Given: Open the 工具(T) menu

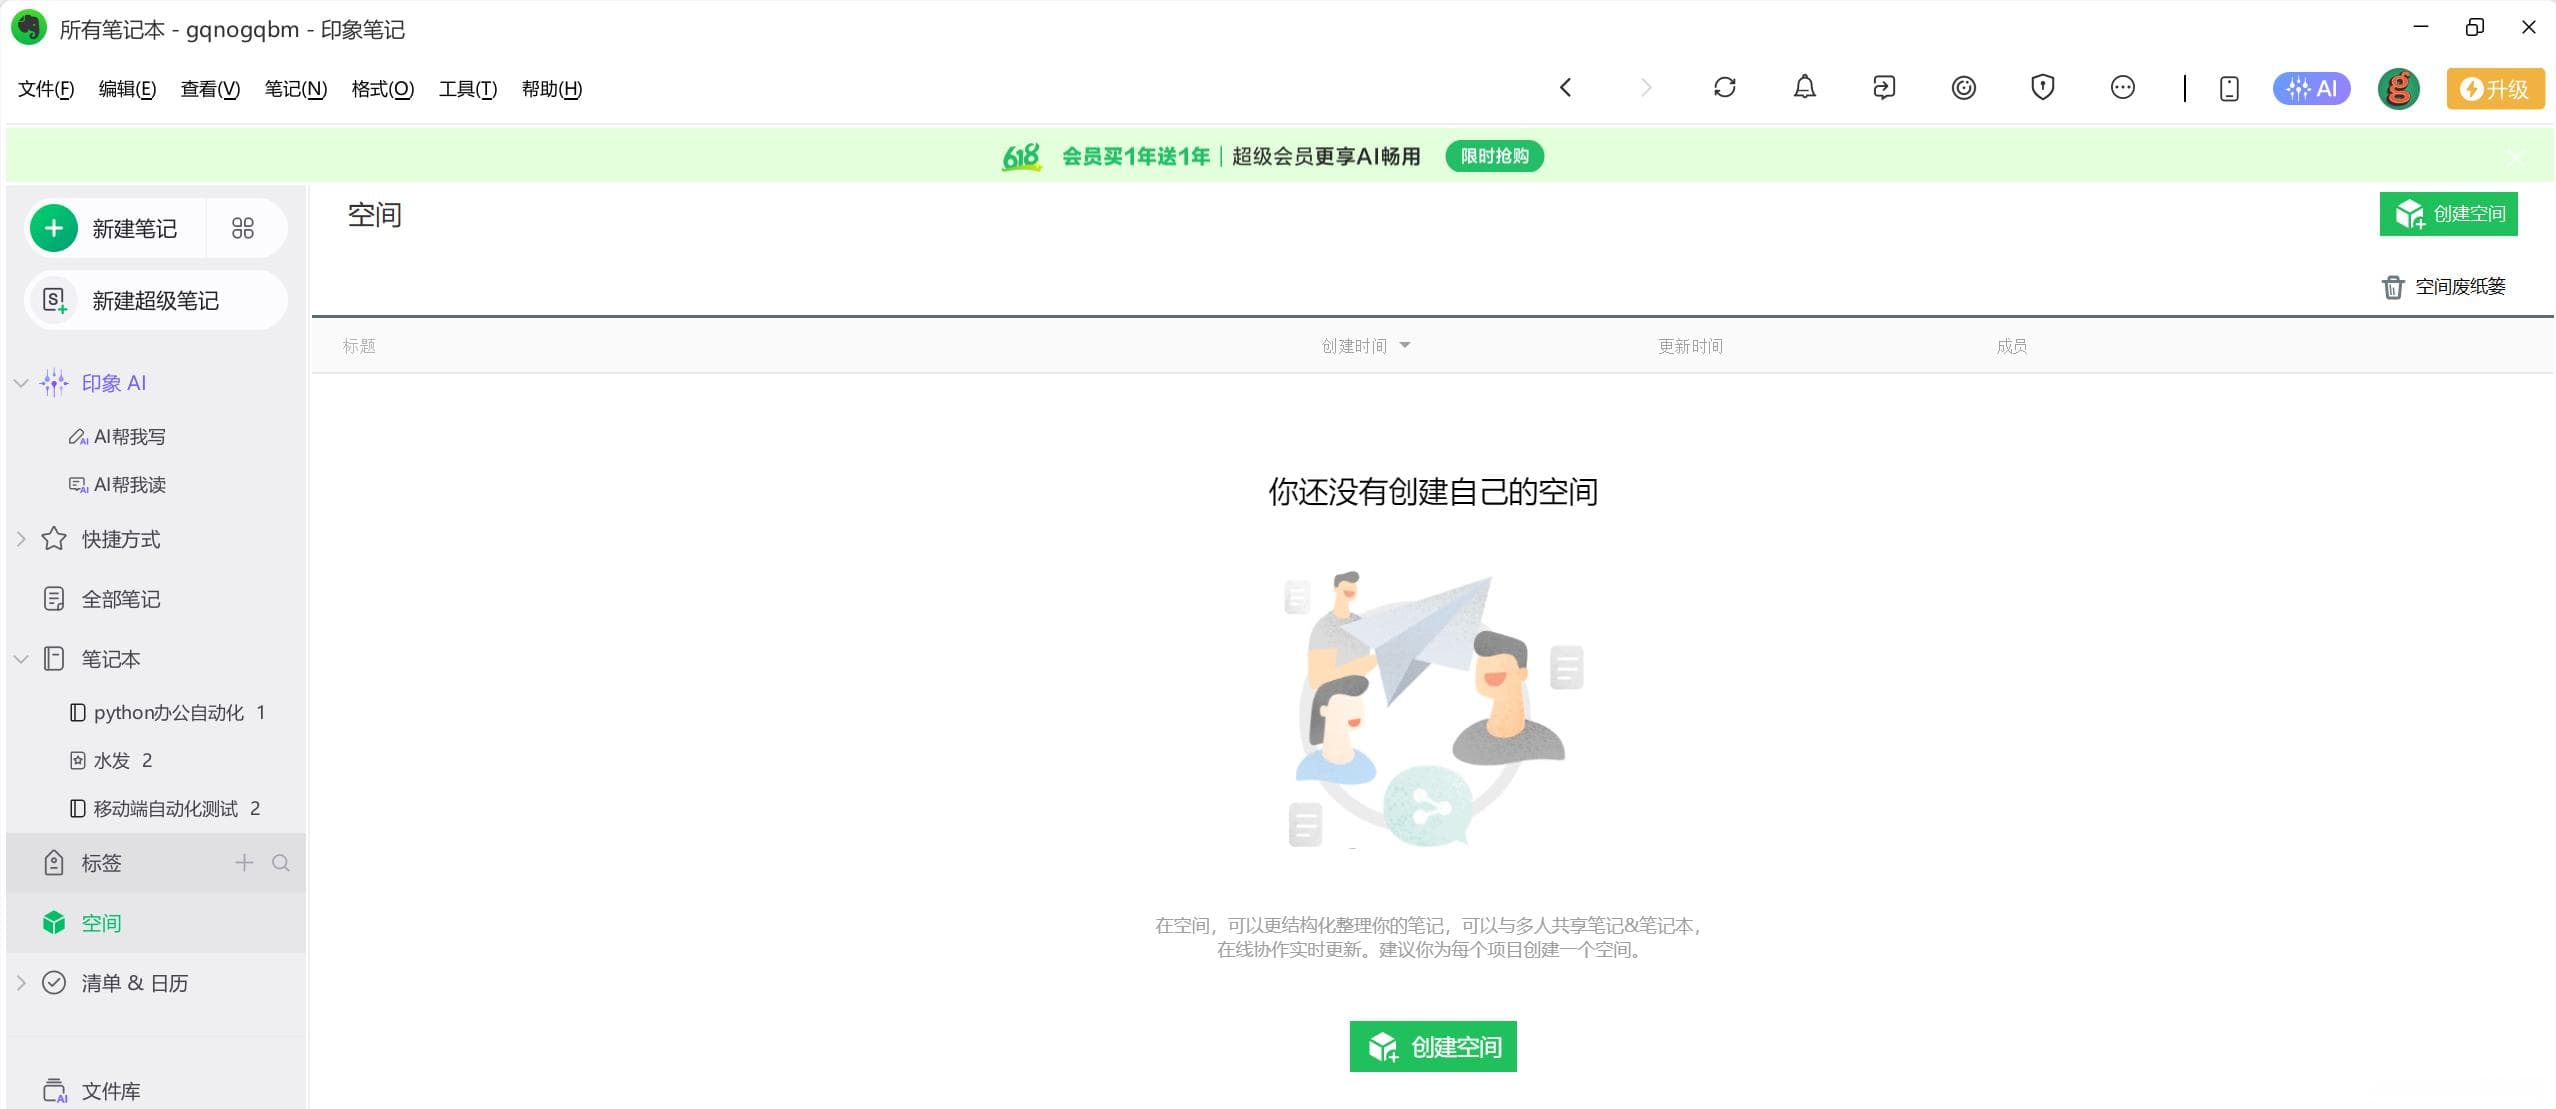Looking at the screenshot, I should [x=468, y=89].
